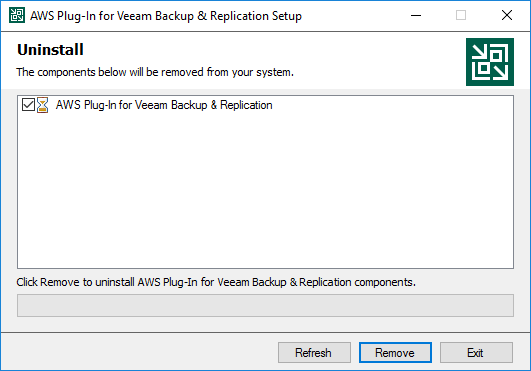Minimize the setup window
531x371 pixels.
pos(416,16)
